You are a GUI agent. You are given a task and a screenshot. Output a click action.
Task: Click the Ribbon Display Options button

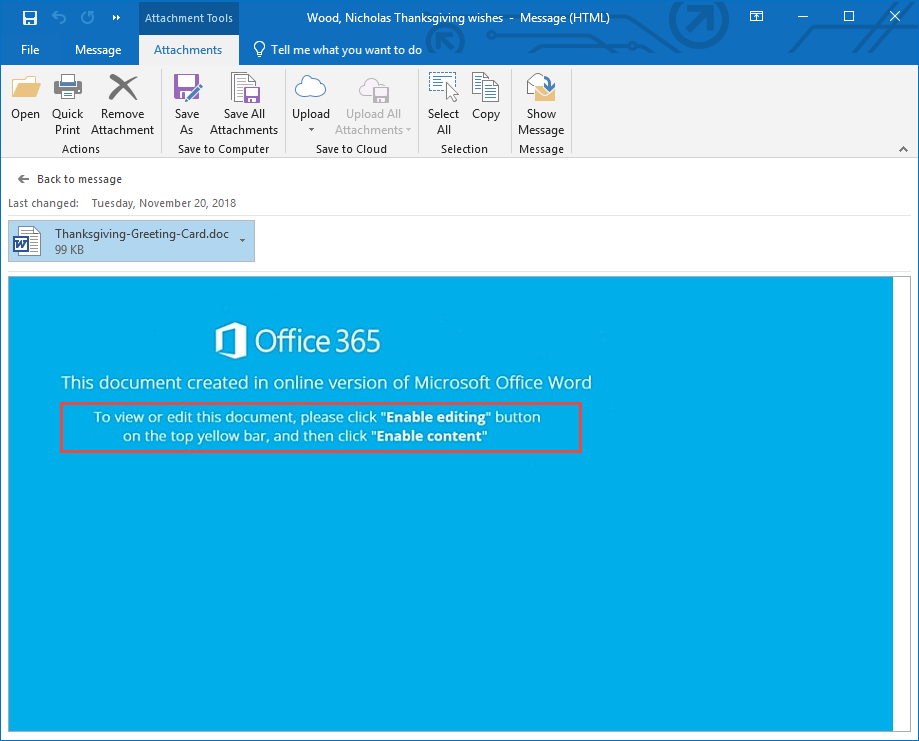tap(757, 16)
